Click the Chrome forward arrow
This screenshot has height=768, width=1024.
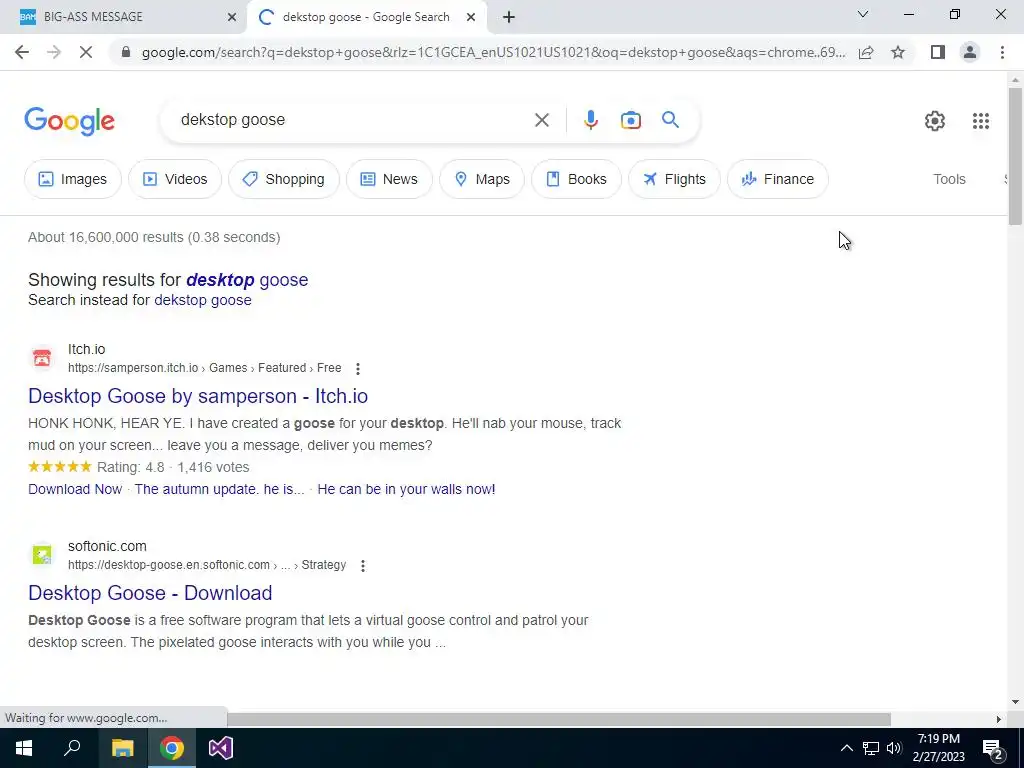coord(54,52)
